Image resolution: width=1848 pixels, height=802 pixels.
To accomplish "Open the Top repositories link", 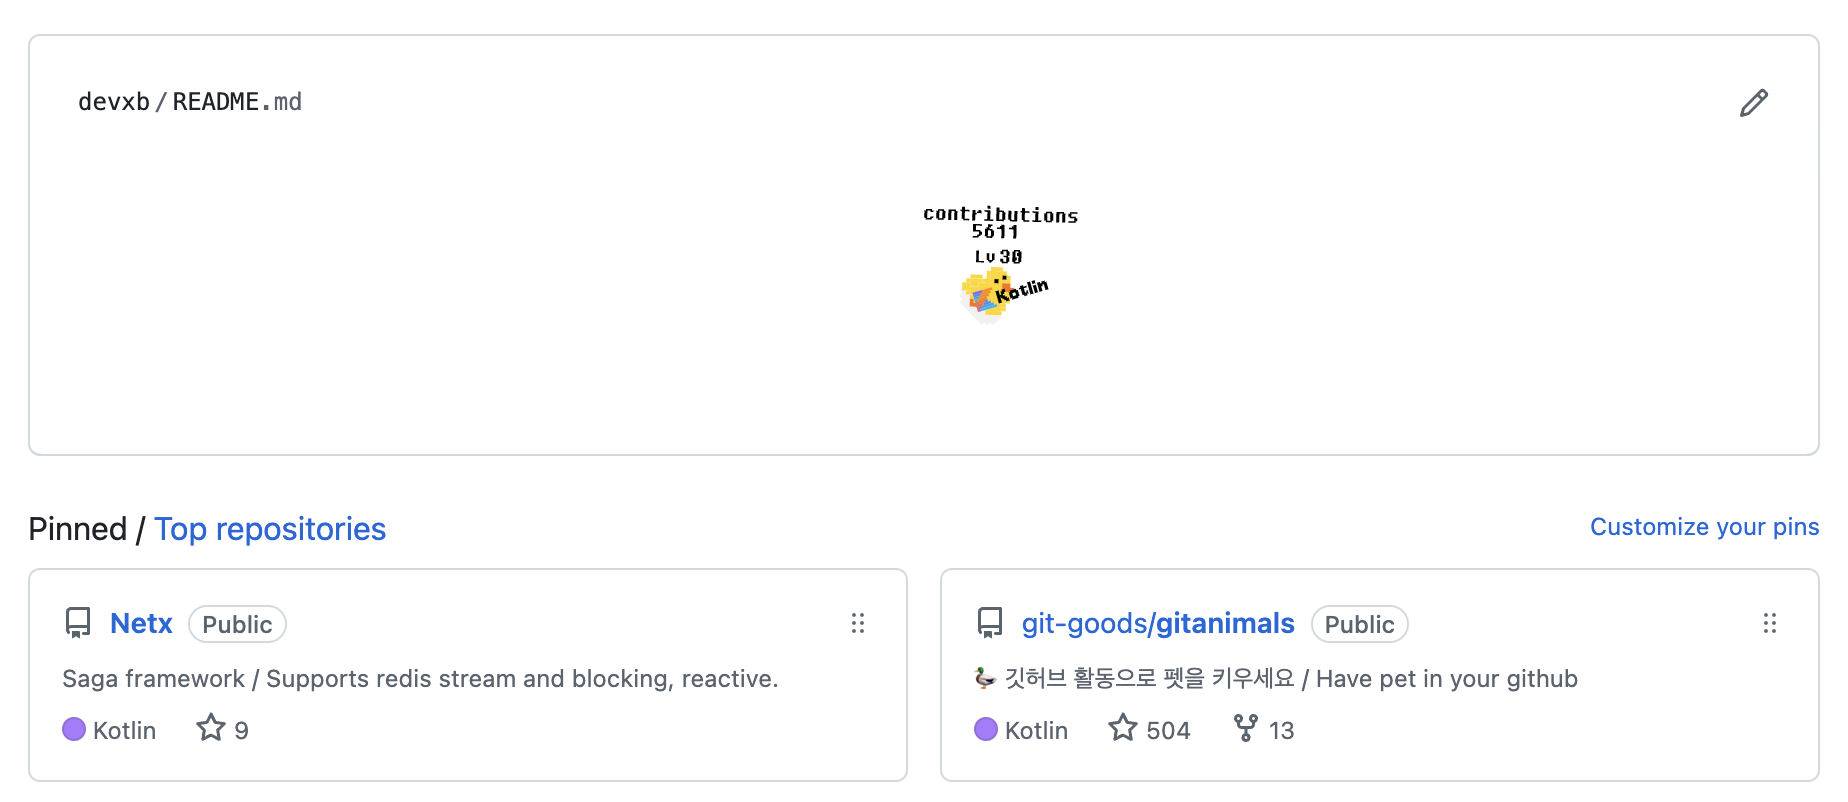I will click(270, 529).
